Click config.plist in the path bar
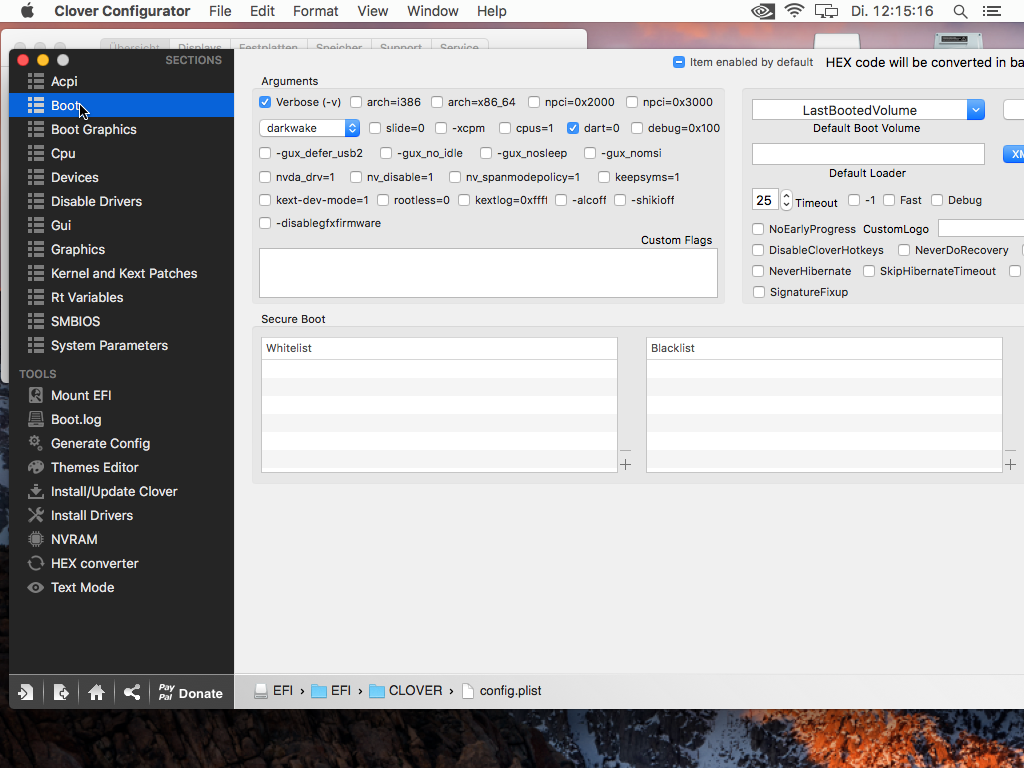Image resolution: width=1024 pixels, height=768 pixels. [502, 690]
